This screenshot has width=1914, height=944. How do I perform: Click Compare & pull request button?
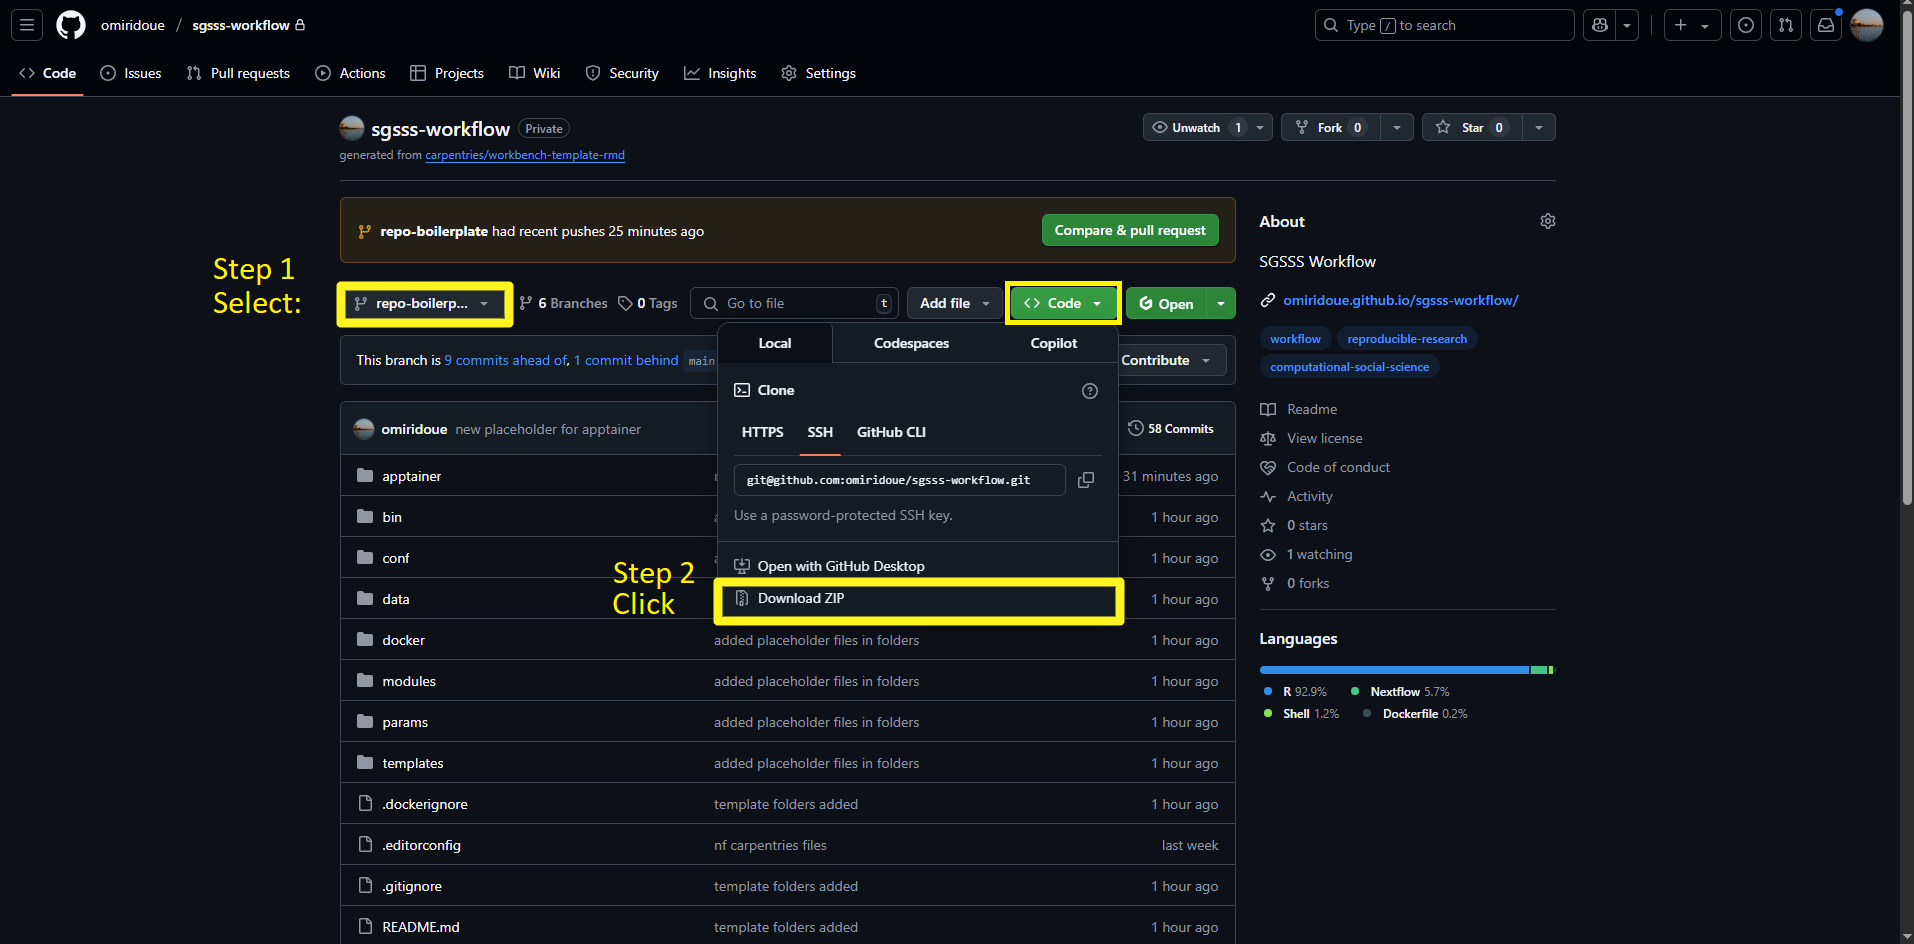pos(1130,230)
